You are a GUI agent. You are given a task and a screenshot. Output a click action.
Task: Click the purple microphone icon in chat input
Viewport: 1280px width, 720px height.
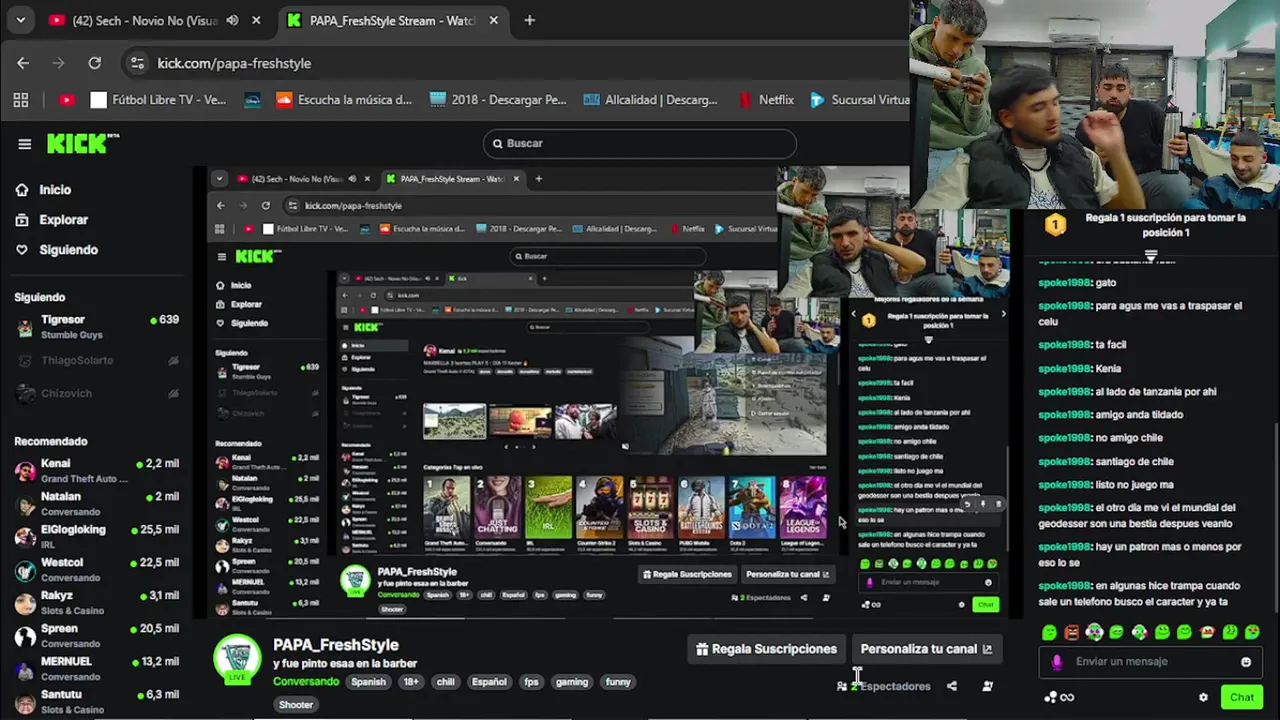(1057, 661)
